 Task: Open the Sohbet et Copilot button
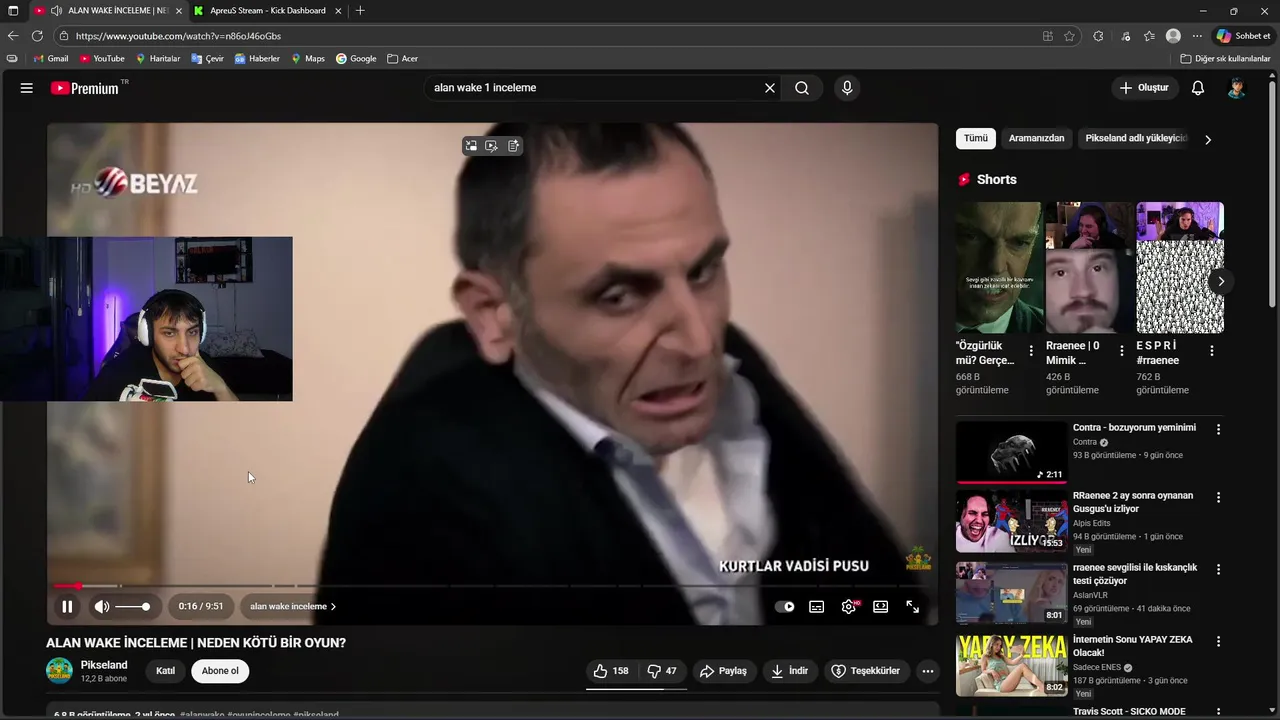(x=1243, y=36)
